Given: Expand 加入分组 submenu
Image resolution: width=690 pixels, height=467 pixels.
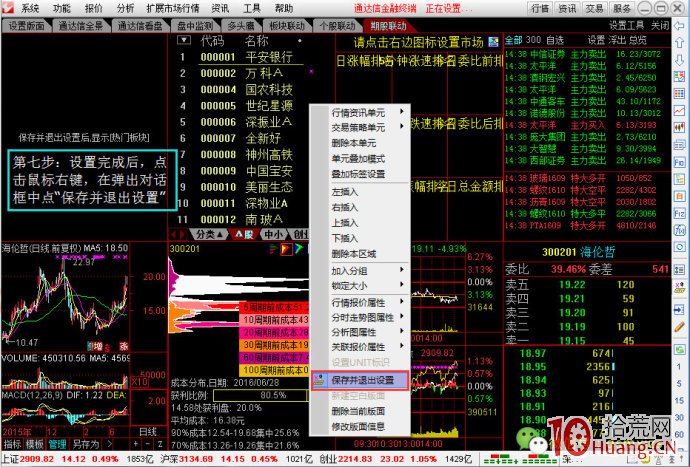Looking at the screenshot, I should pos(360,270).
